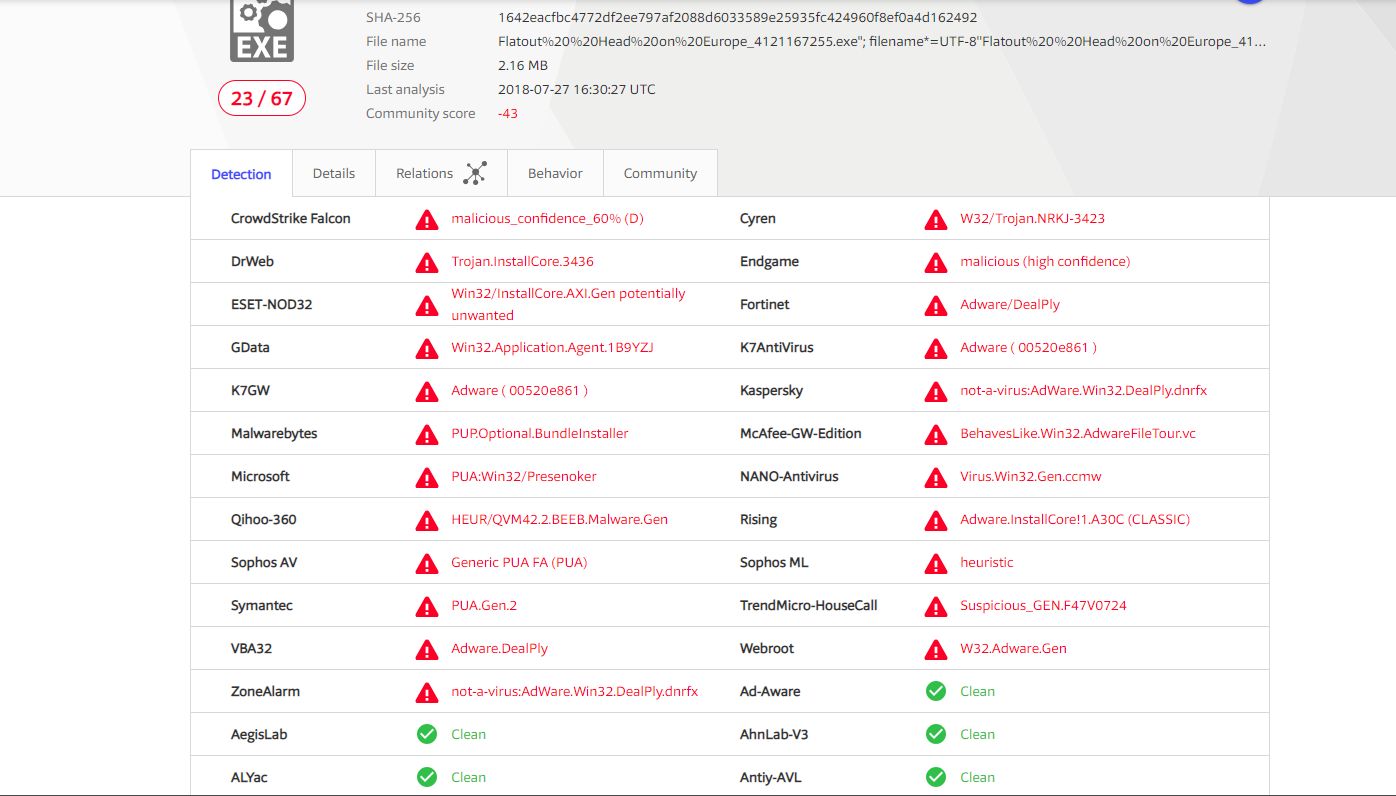Image resolution: width=1396 pixels, height=796 pixels.
Task: Click the warning icon for DrWeb
Action: (x=427, y=262)
